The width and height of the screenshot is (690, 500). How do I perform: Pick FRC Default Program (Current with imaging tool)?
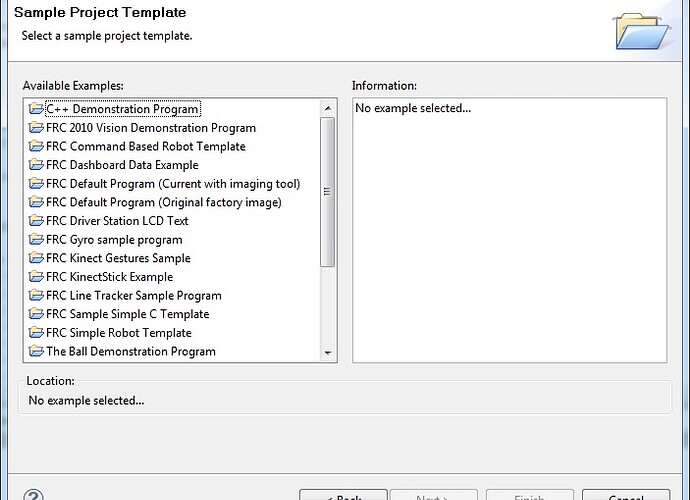click(x=173, y=184)
